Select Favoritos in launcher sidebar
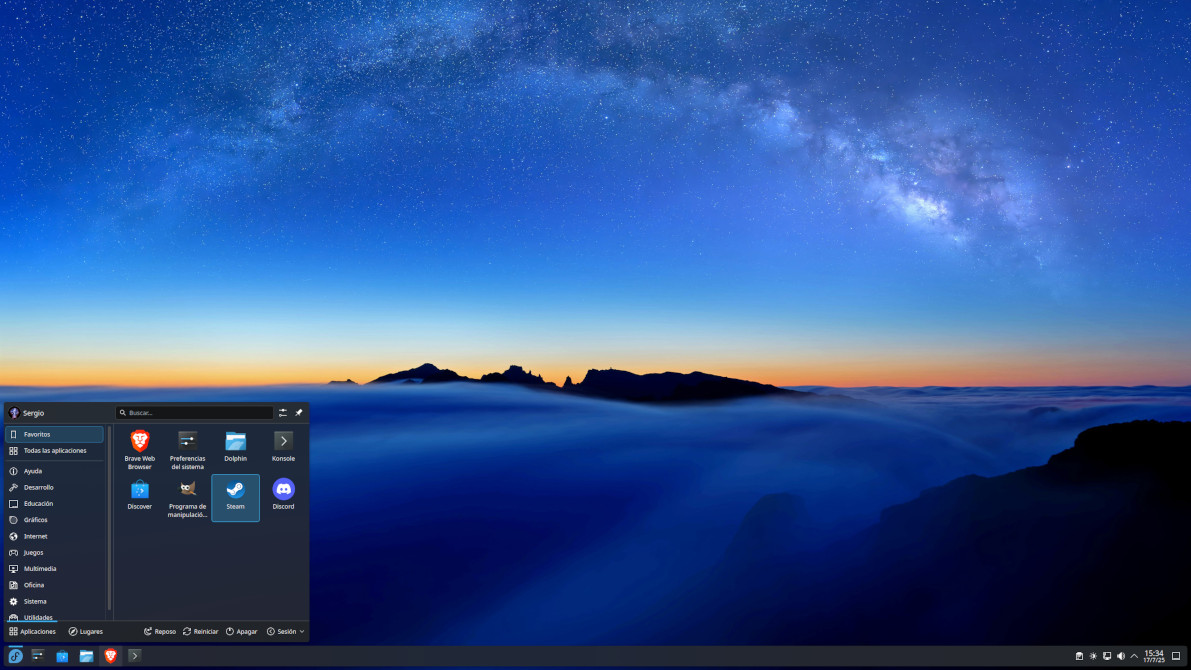1191x670 pixels. 54,435
